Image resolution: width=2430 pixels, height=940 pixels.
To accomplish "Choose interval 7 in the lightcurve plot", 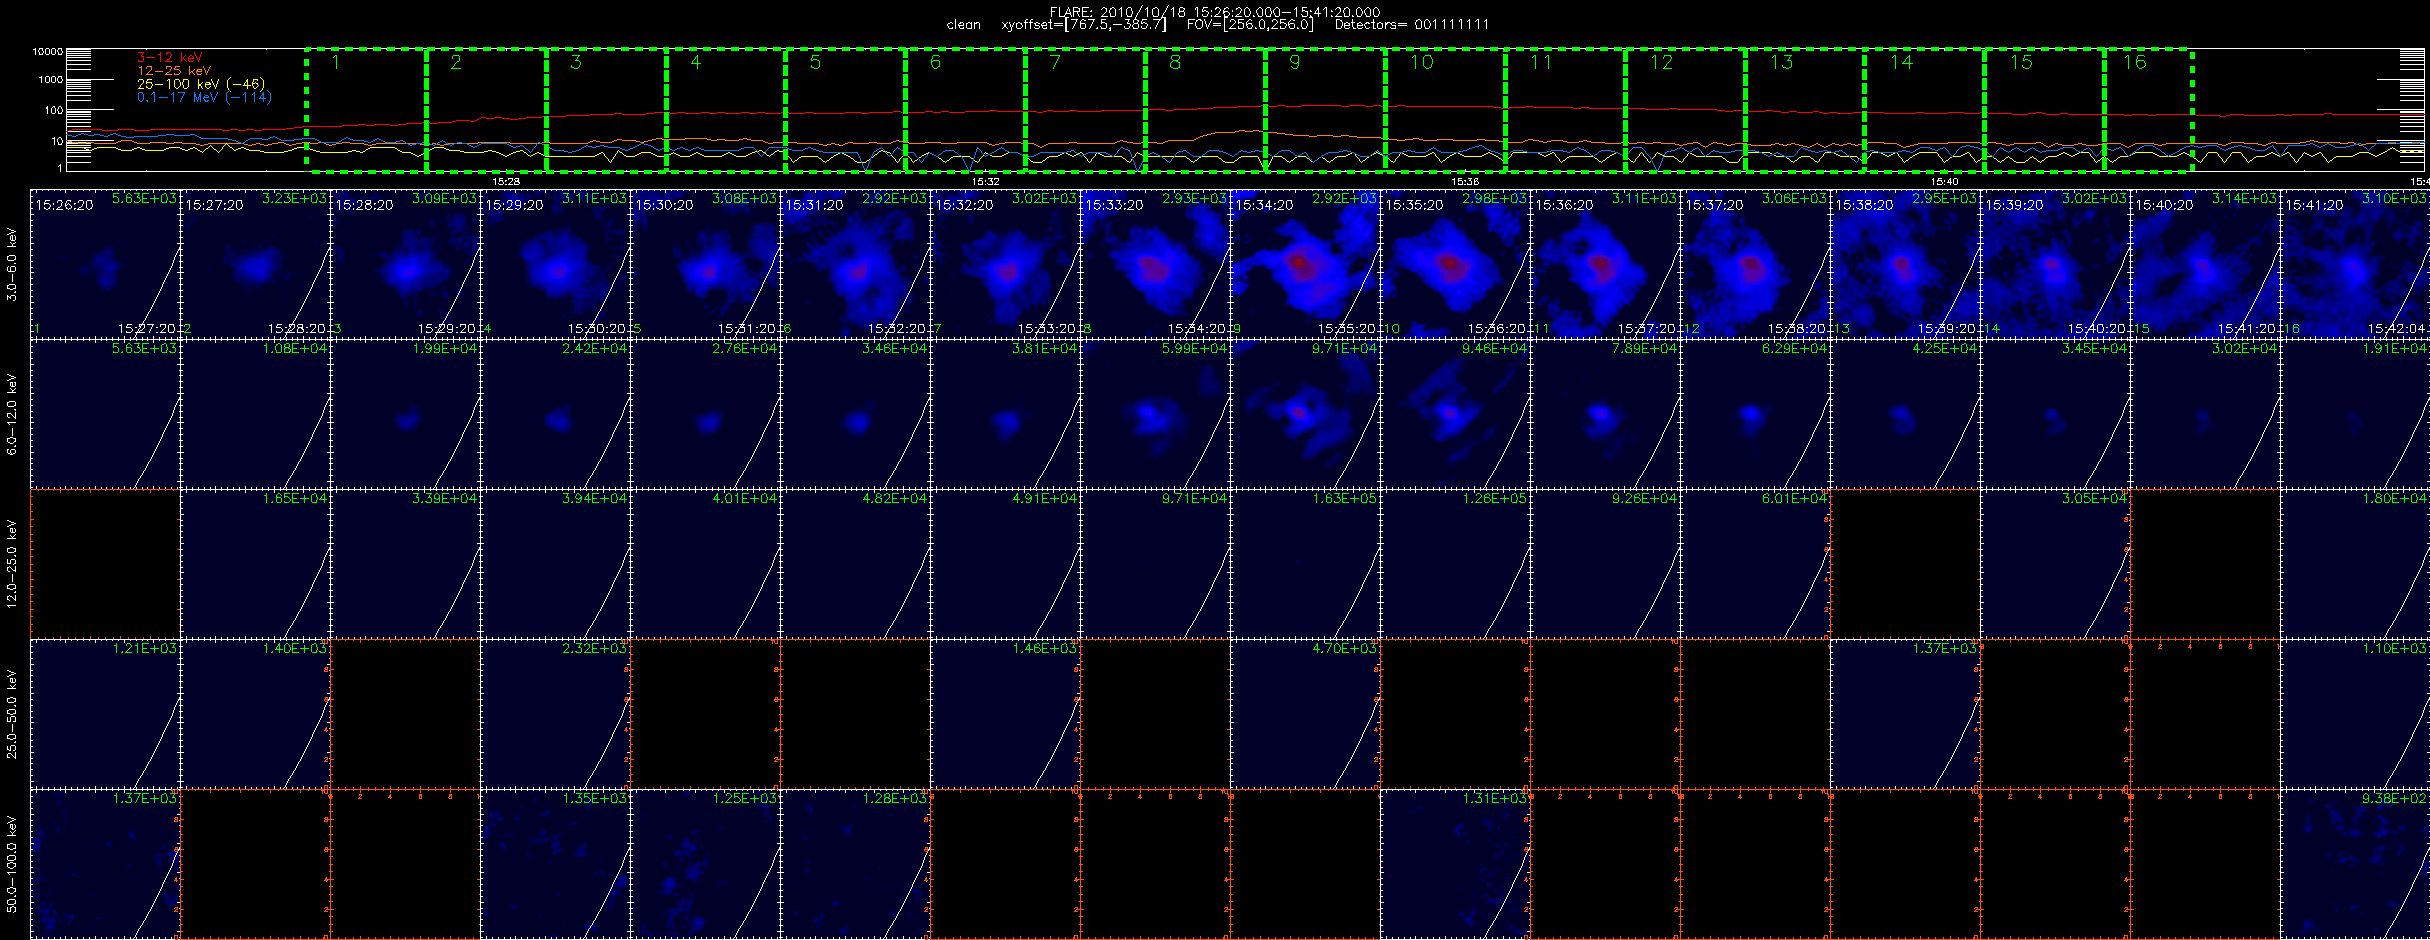I will pos(1086,110).
